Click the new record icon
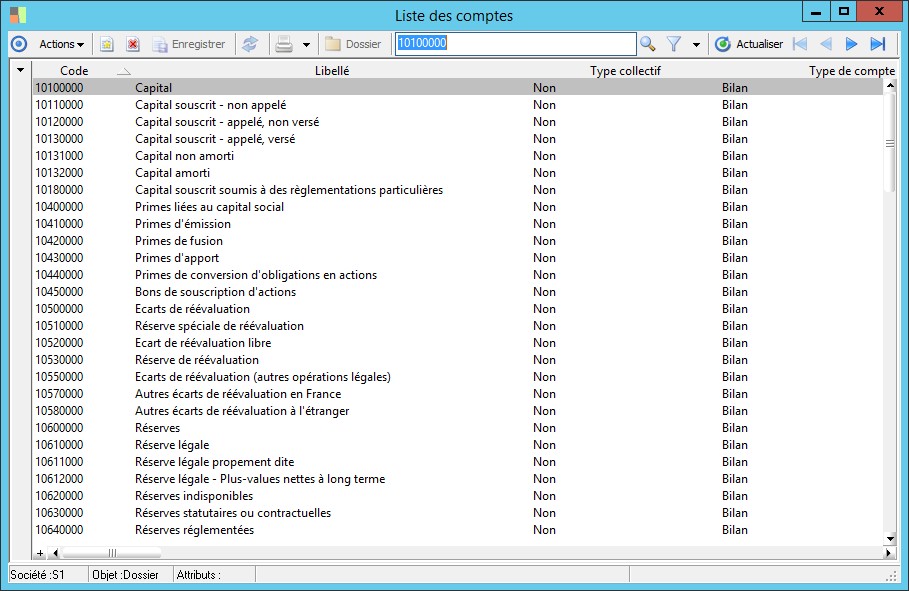 coord(107,44)
